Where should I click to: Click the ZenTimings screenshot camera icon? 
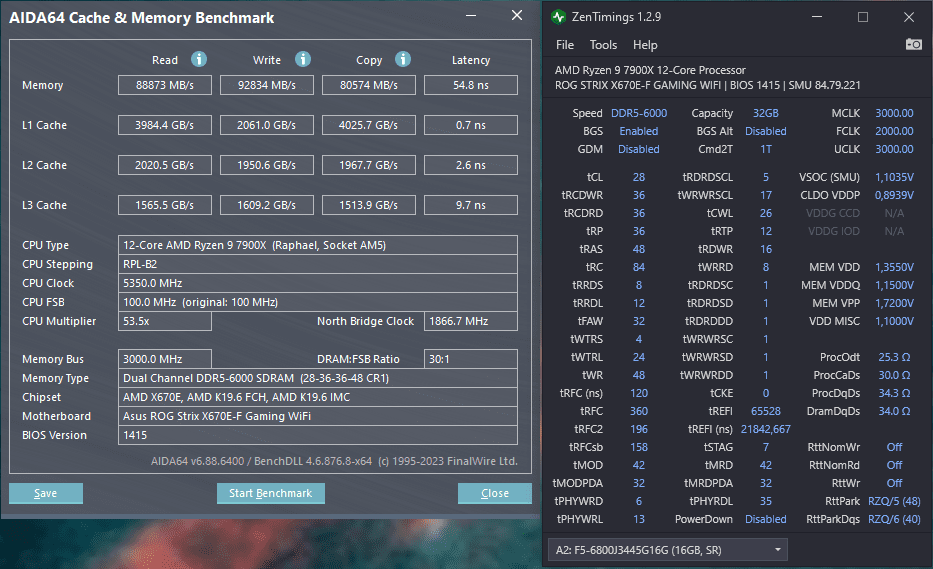pos(913,44)
